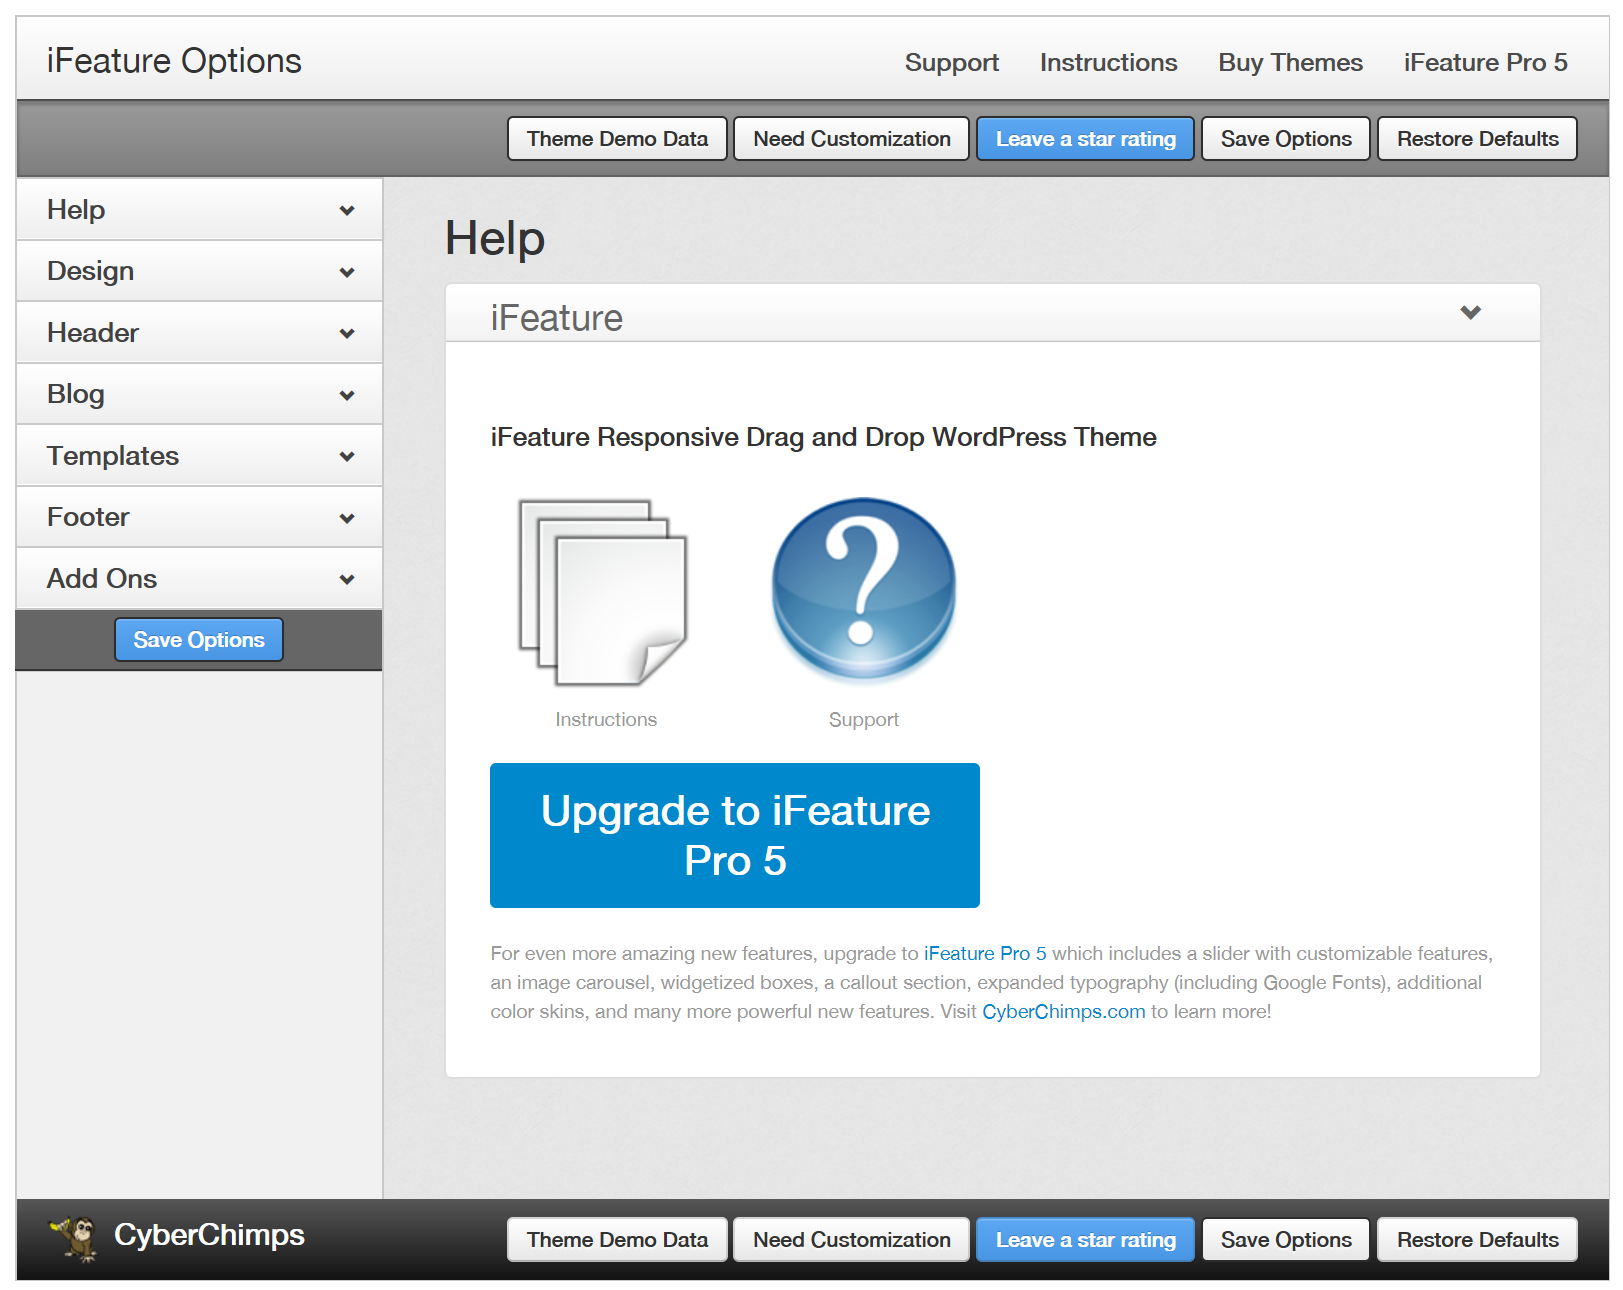Click the Support label under the question icon

(x=864, y=720)
